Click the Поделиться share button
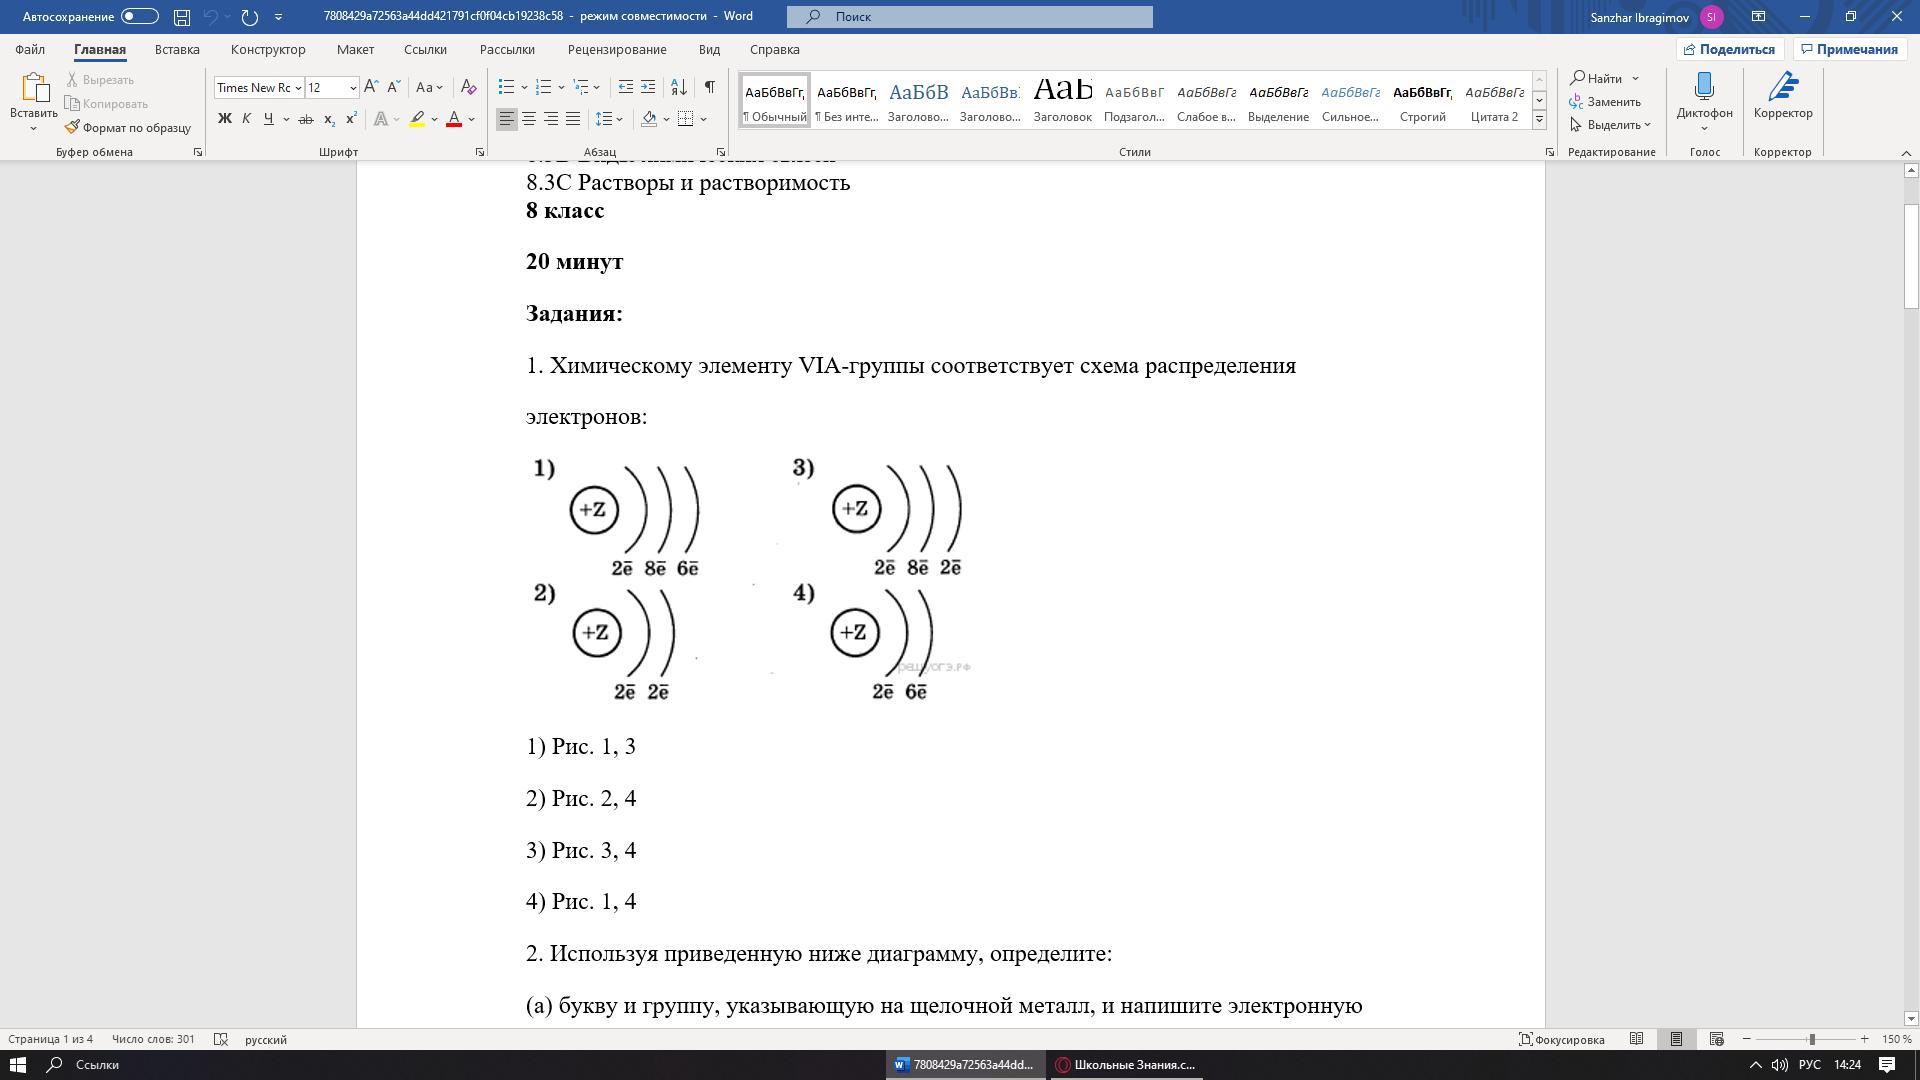The image size is (1920, 1080). point(1730,49)
